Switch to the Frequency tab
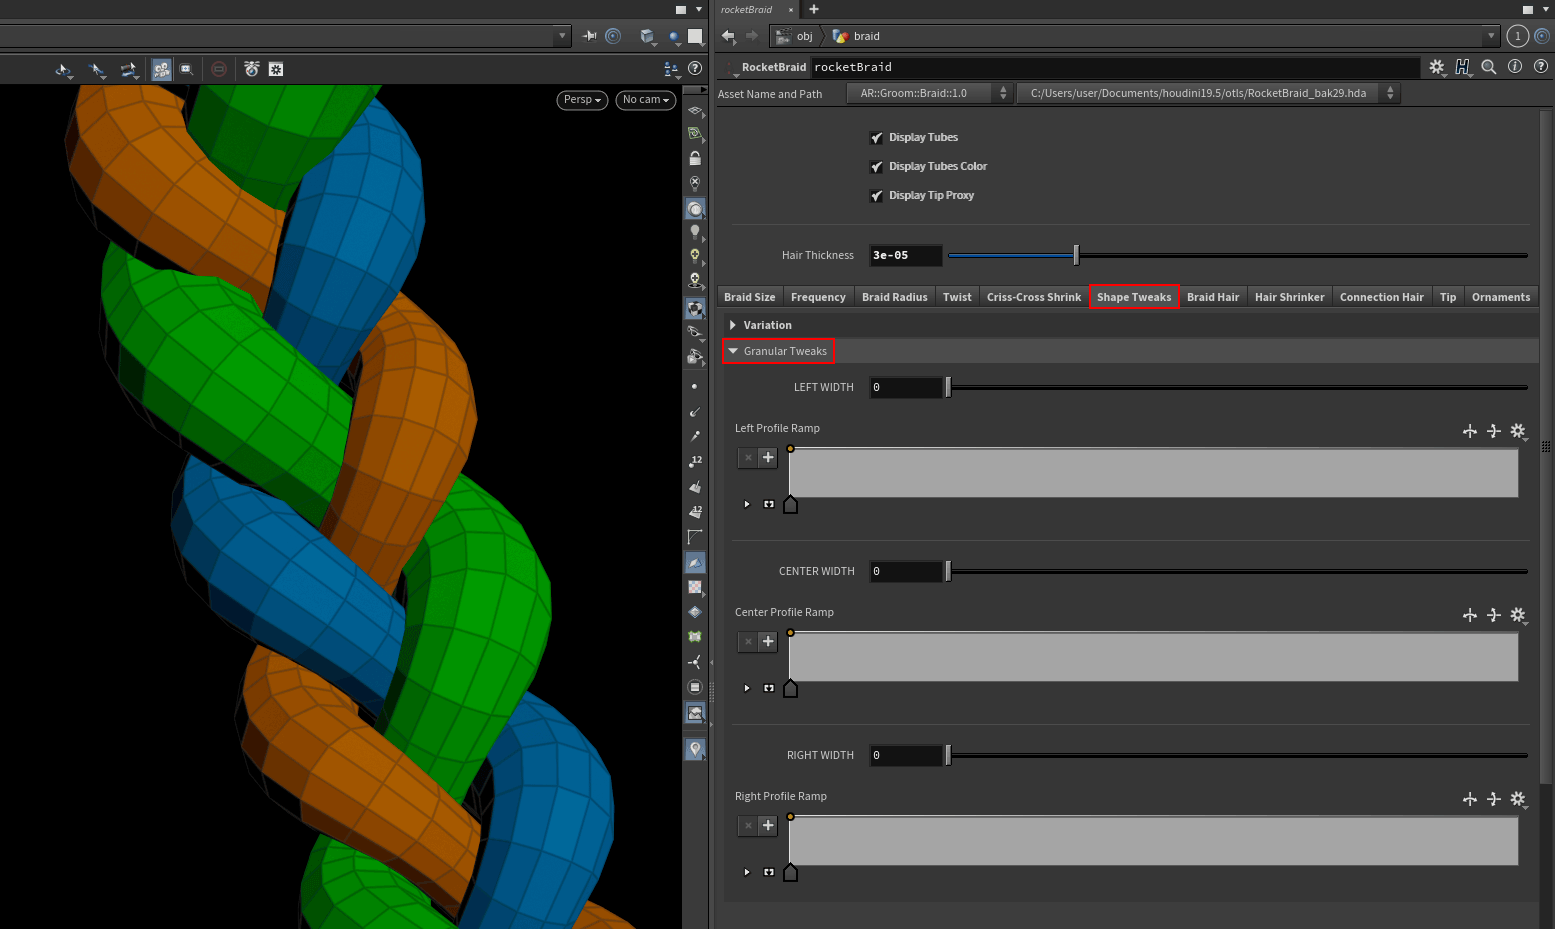This screenshot has height=929, width=1555. (x=818, y=297)
